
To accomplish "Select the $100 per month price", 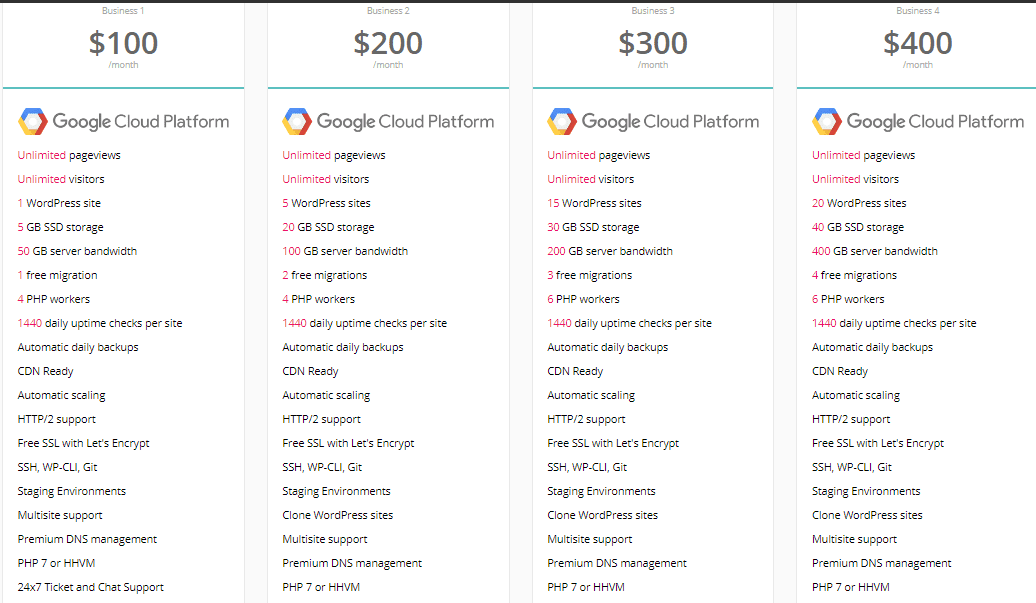I will point(124,44).
